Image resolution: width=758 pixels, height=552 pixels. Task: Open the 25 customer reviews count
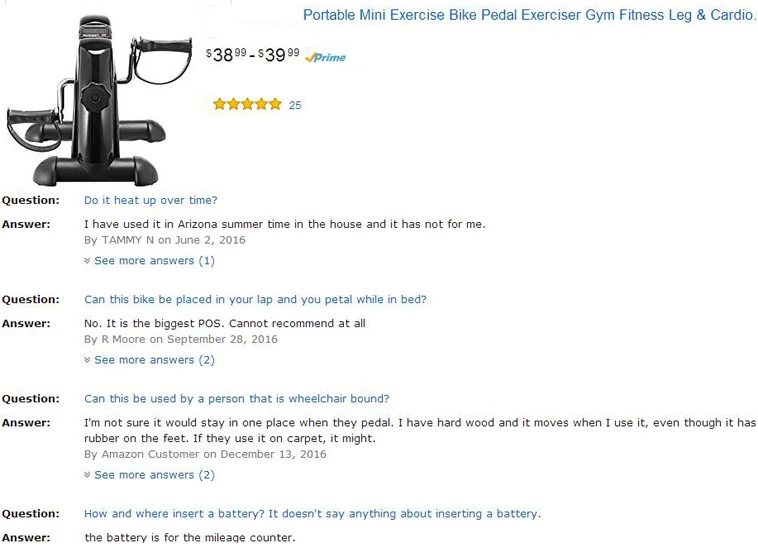tap(295, 105)
